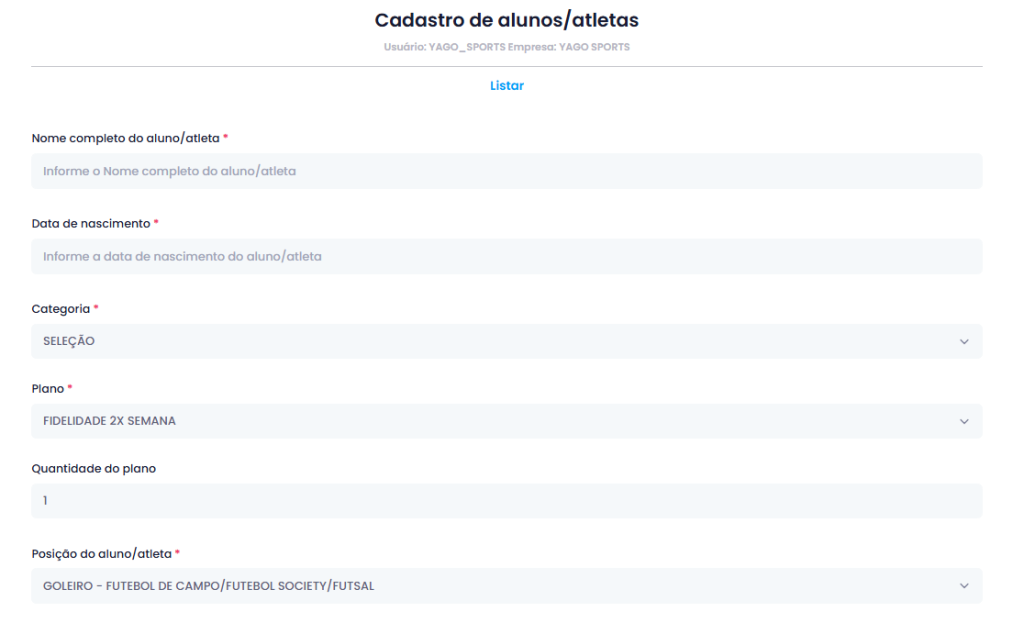Open the Categoria dropdown showing SELEÇÃO
This screenshot has height=623, width=1024.
(490, 341)
